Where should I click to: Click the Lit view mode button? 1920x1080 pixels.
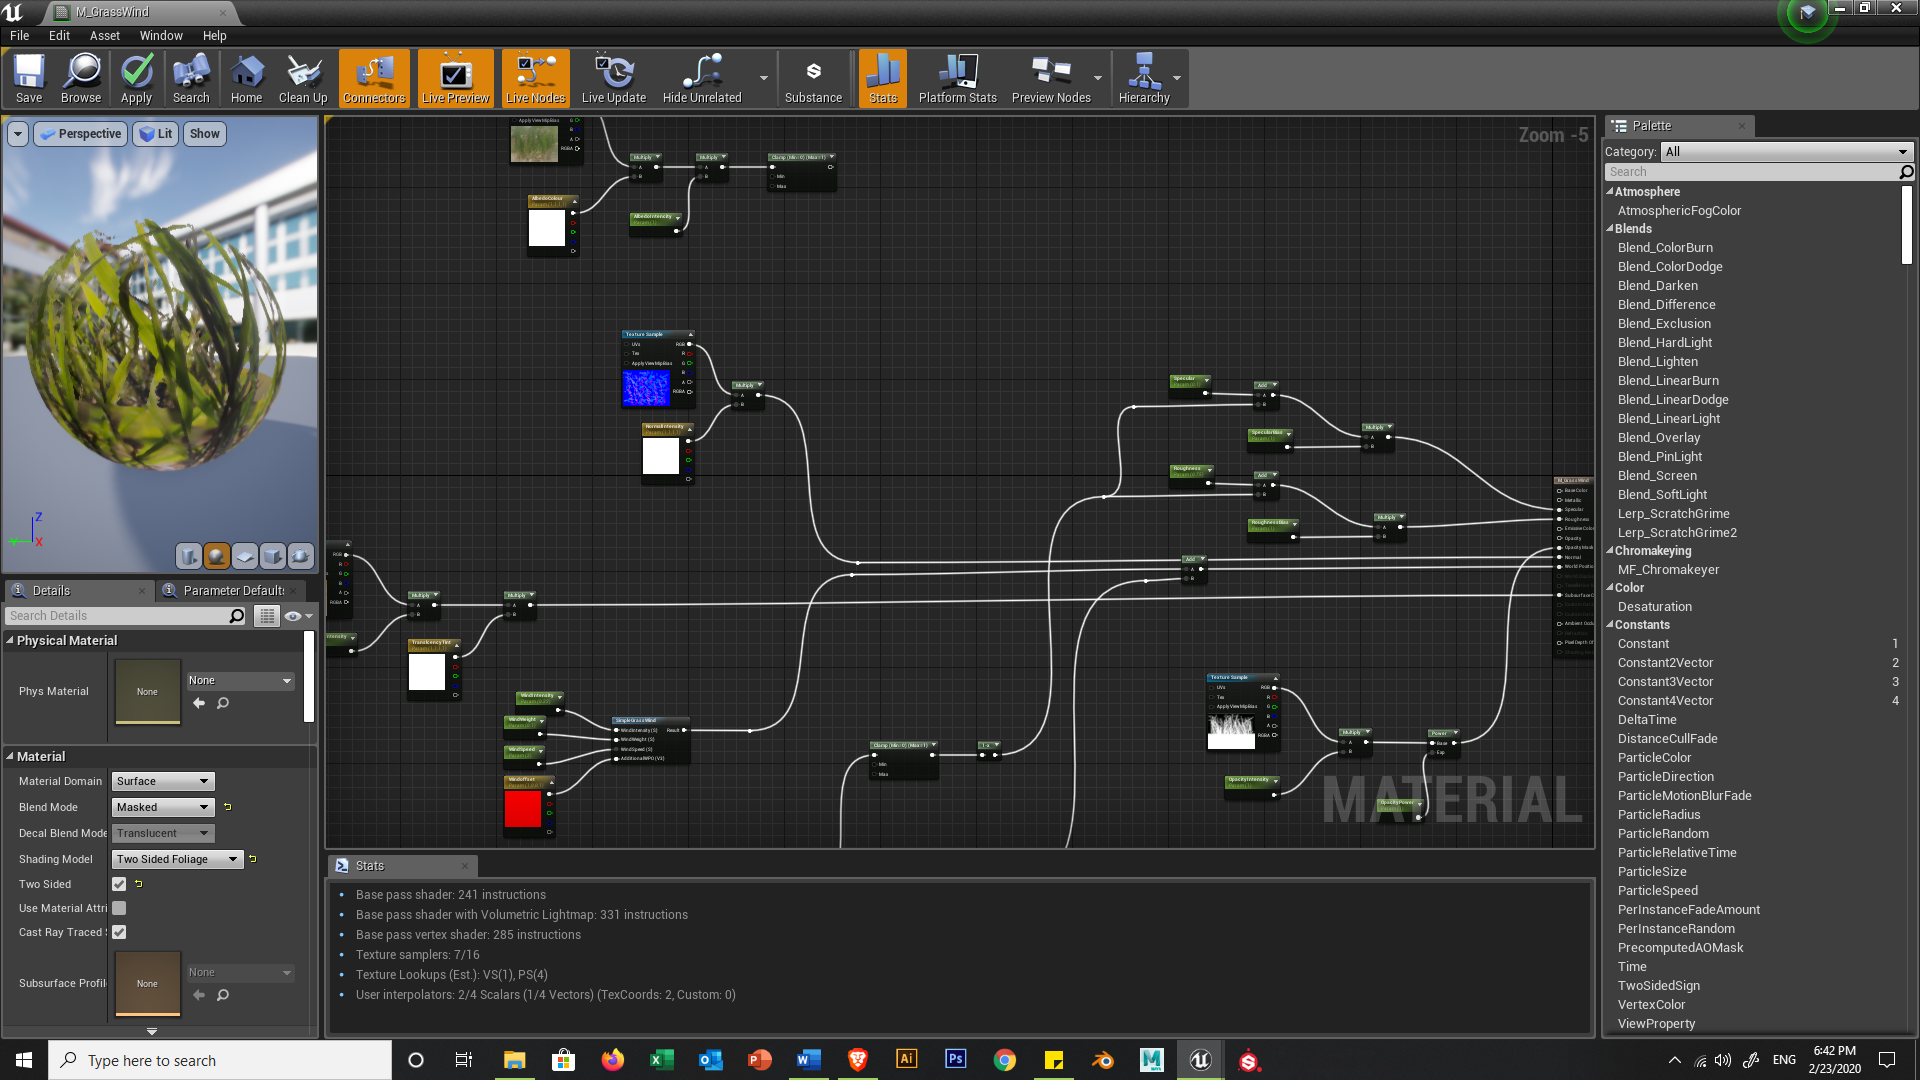156,134
